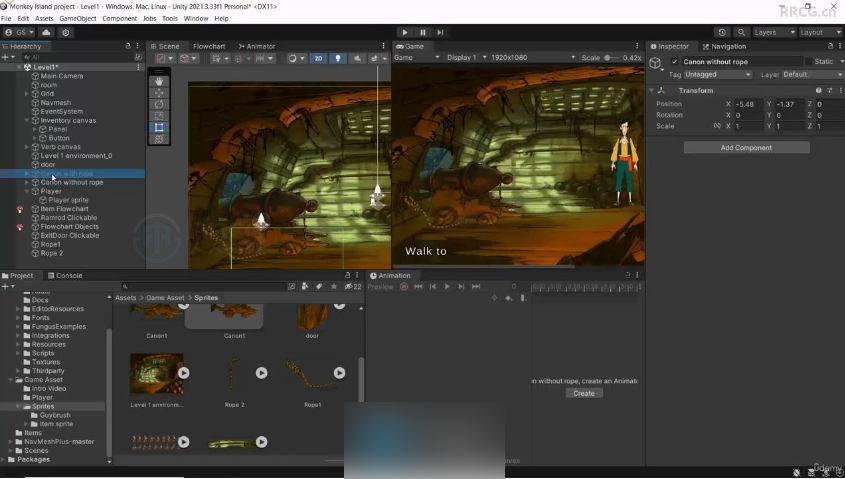Select the Move tool in Scene overlay
The image size is (845, 479).
pyautogui.click(x=159, y=93)
